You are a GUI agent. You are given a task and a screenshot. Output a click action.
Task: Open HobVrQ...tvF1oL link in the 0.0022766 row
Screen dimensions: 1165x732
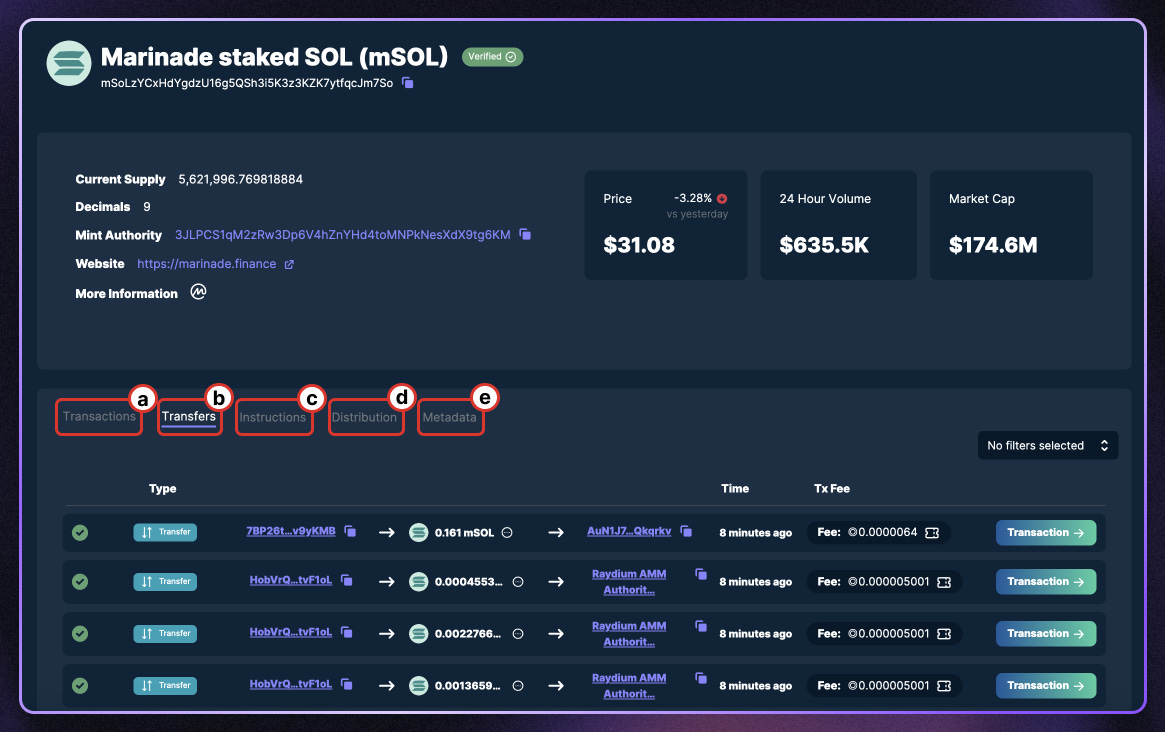pyautogui.click(x=291, y=632)
